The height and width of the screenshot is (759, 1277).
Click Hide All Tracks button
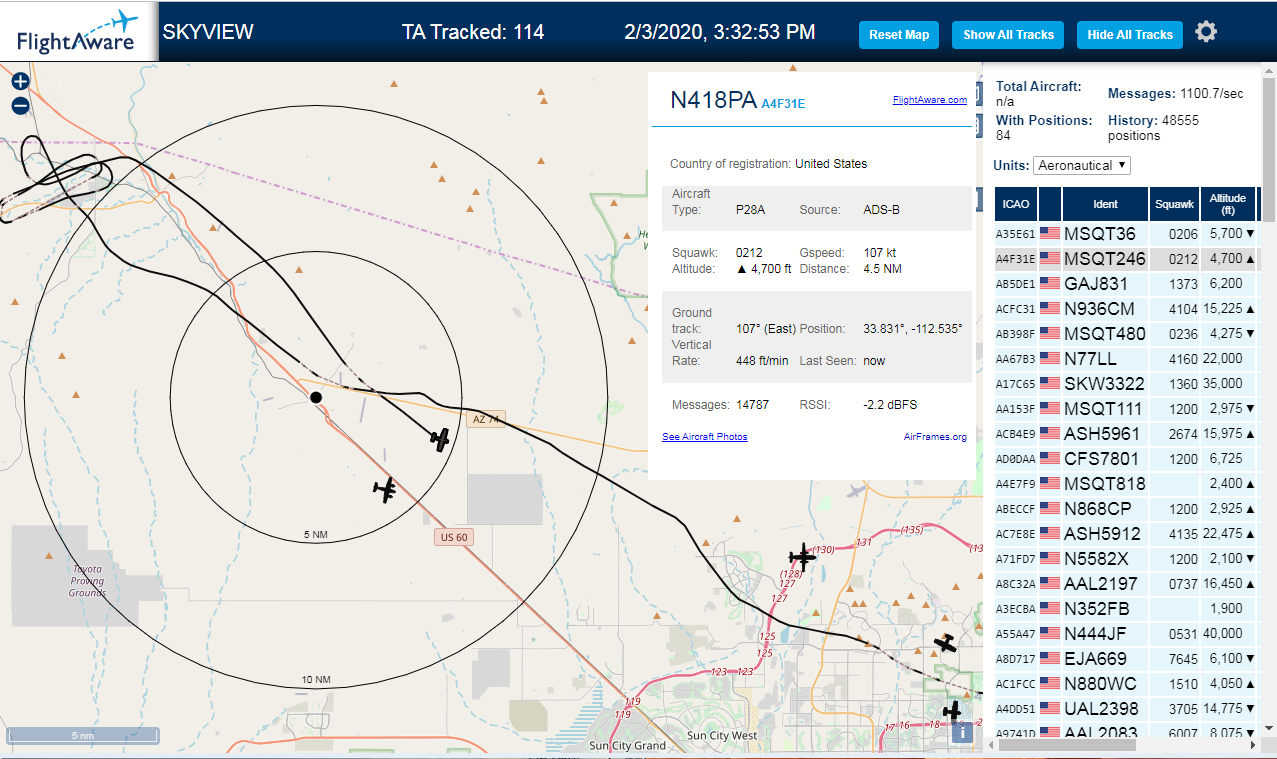(x=1130, y=34)
